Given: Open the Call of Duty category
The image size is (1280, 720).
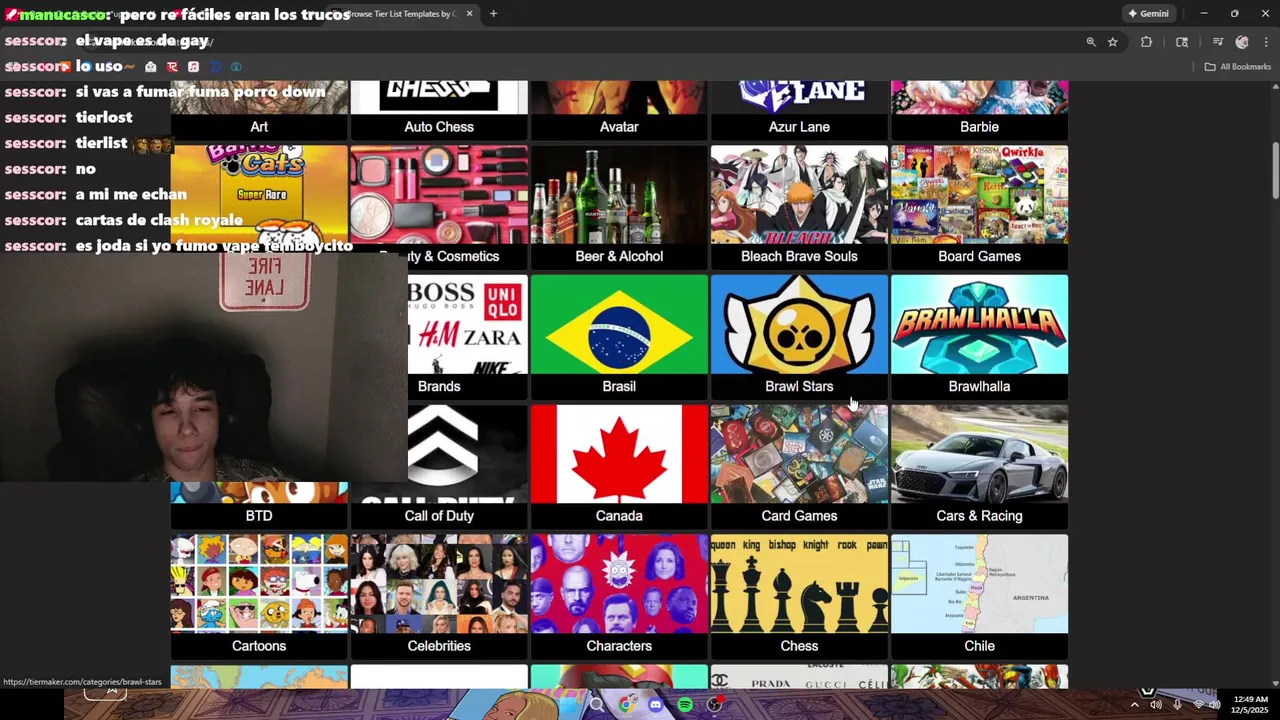Looking at the screenshot, I should pos(439,467).
